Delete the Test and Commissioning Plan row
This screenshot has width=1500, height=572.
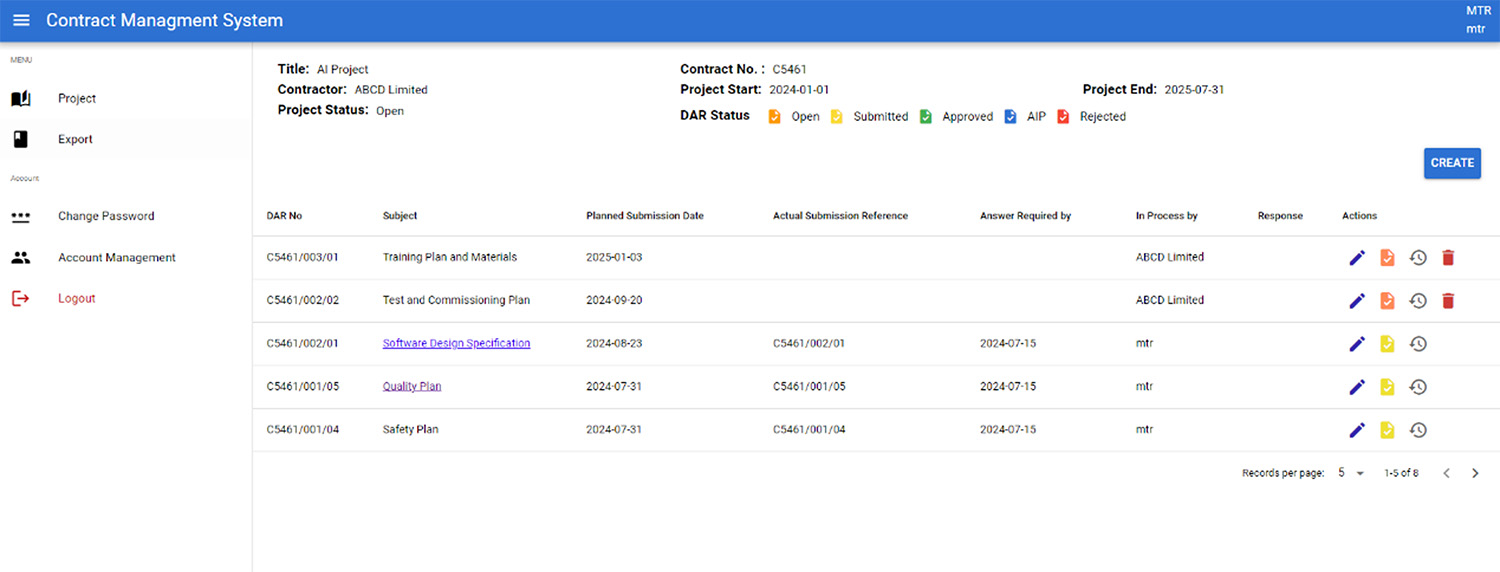[x=1448, y=301]
